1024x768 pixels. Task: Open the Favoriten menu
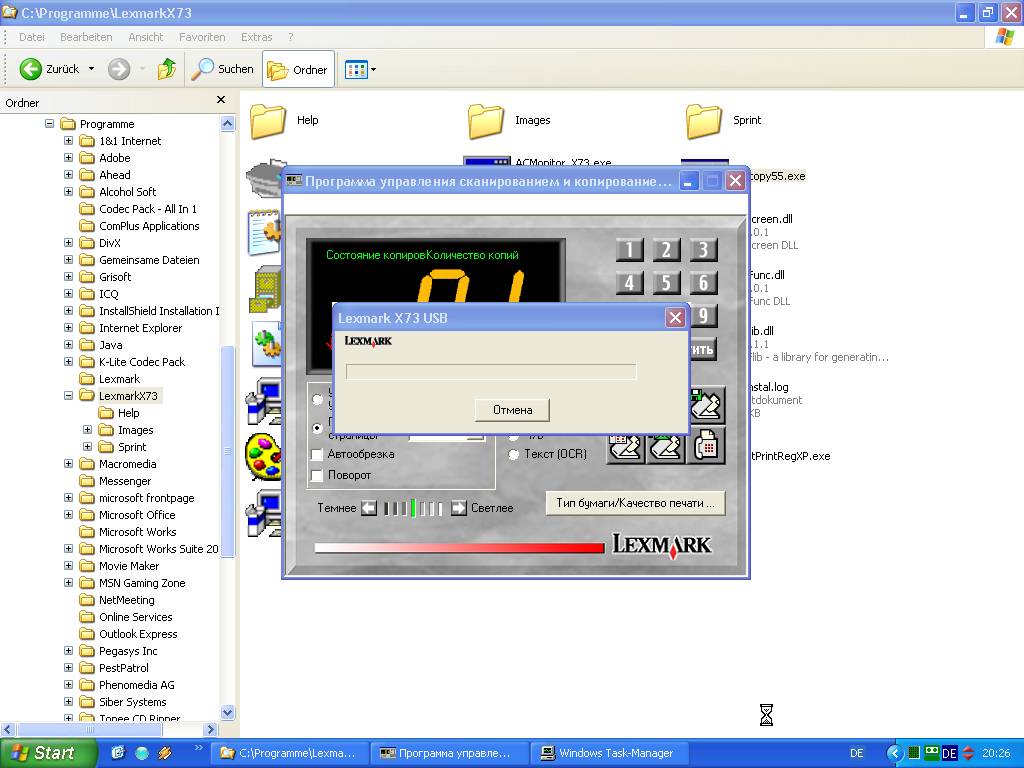coord(202,37)
